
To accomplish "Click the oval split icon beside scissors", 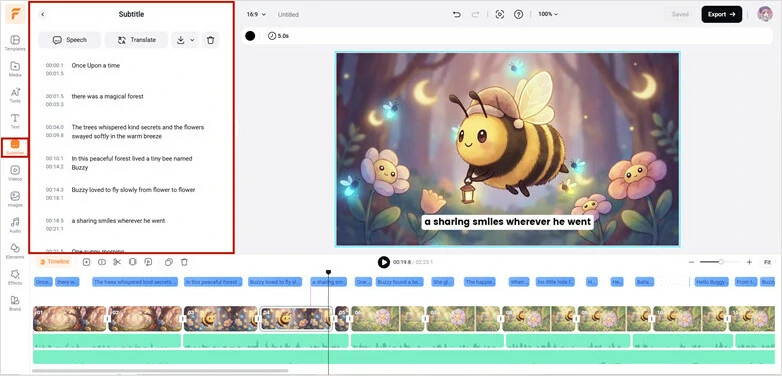I will click(x=102, y=262).
